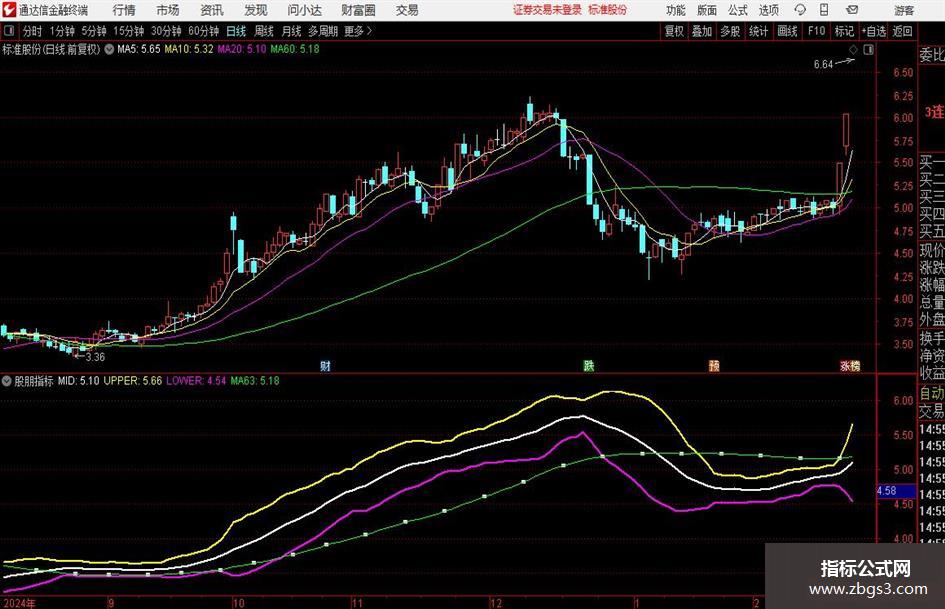Open the mail message icon
This screenshot has width=945, height=609.
(852, 10)
